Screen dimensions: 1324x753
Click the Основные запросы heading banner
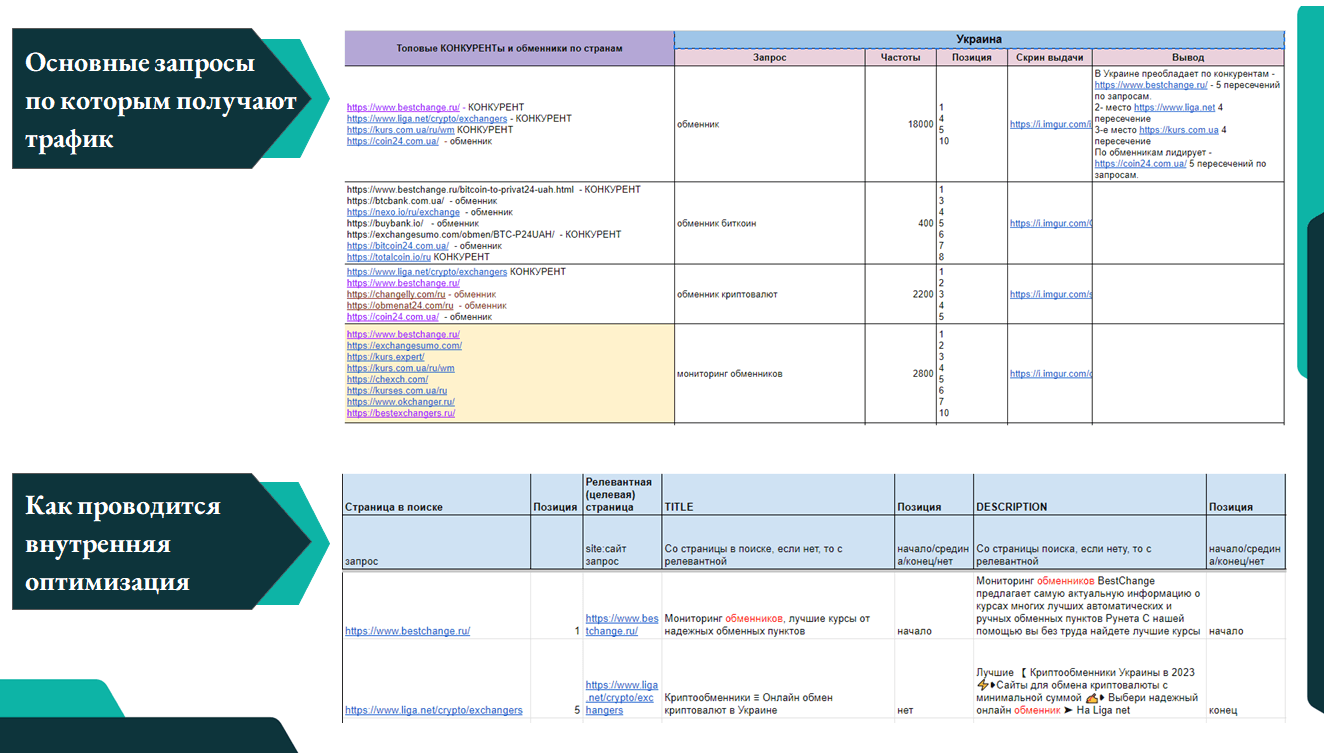[160, 99]
